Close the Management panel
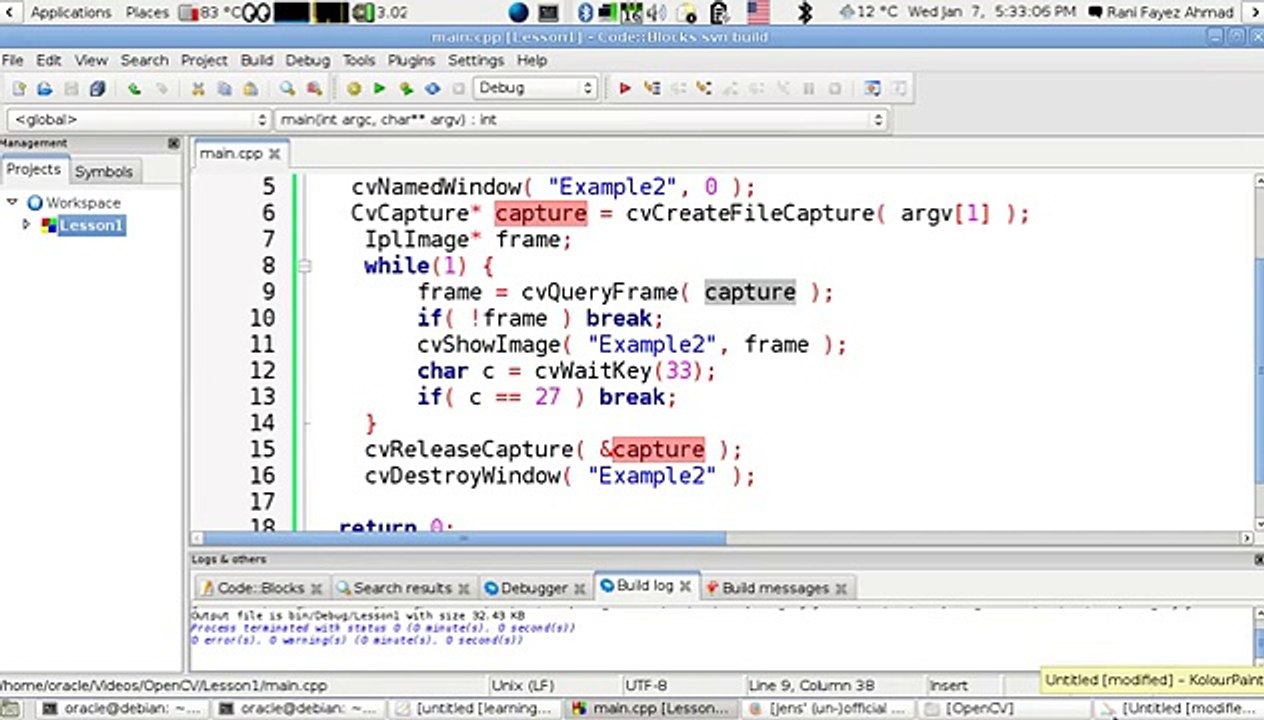1264x720 pixels. 174,143
